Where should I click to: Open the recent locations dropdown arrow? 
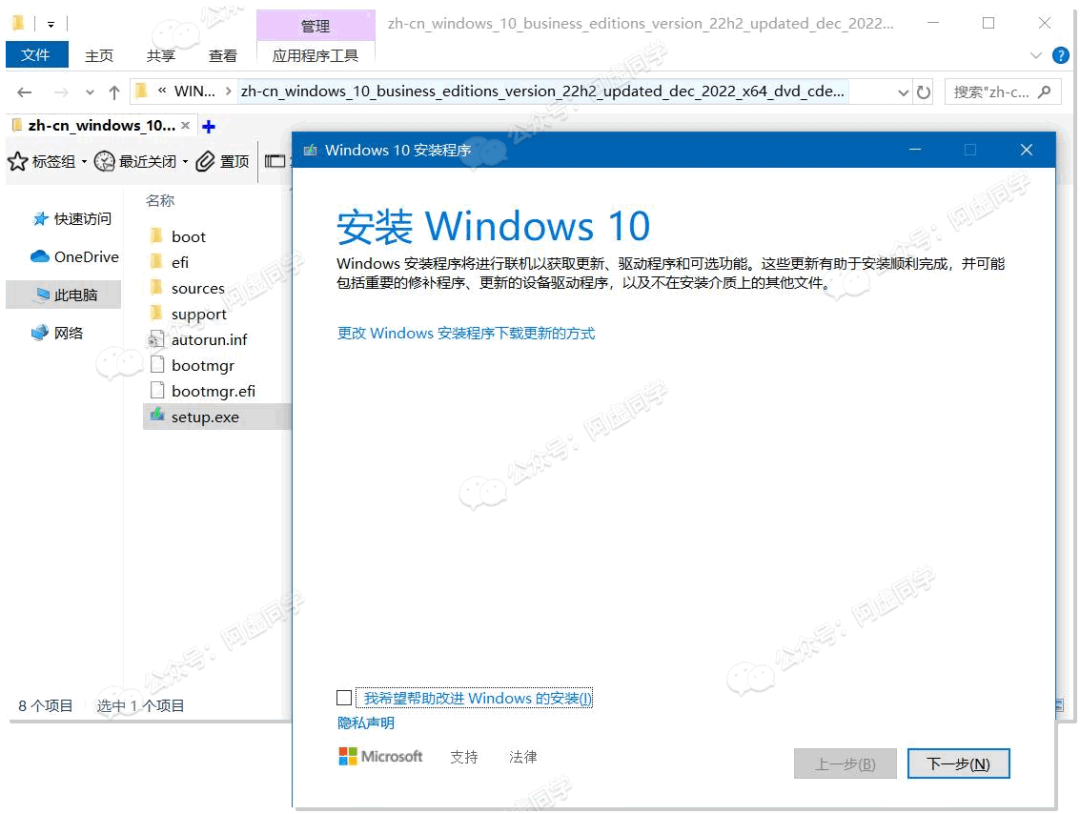tap(90, 92)
